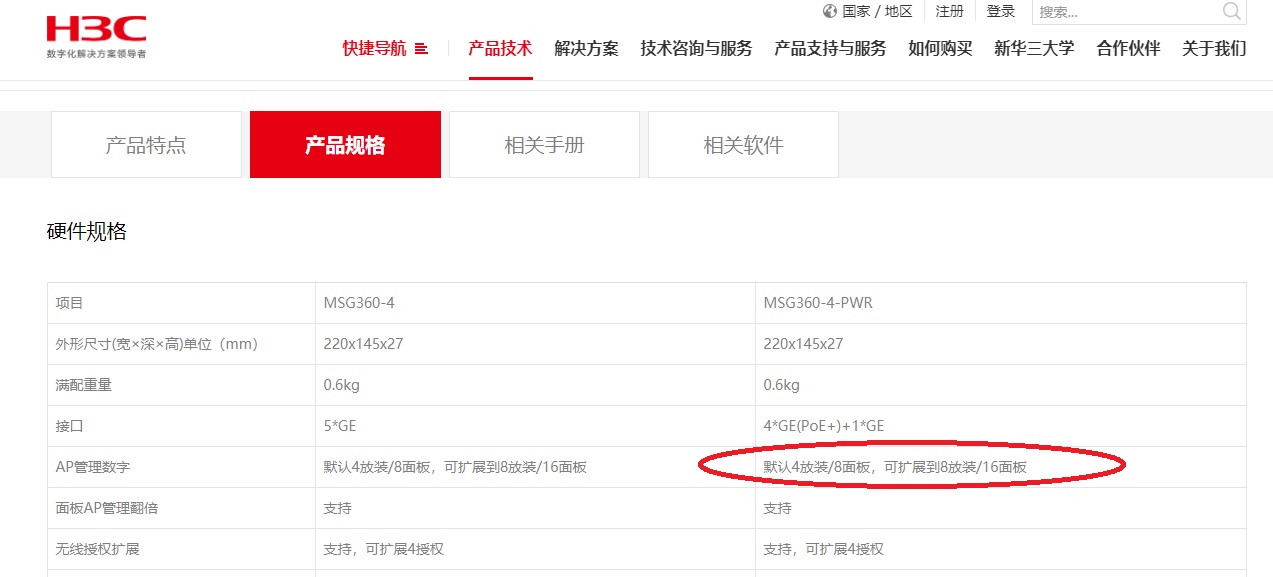Click the 硬件规格 heading
This screenshot has width=1273, height=577.
(x=87, y=232)
